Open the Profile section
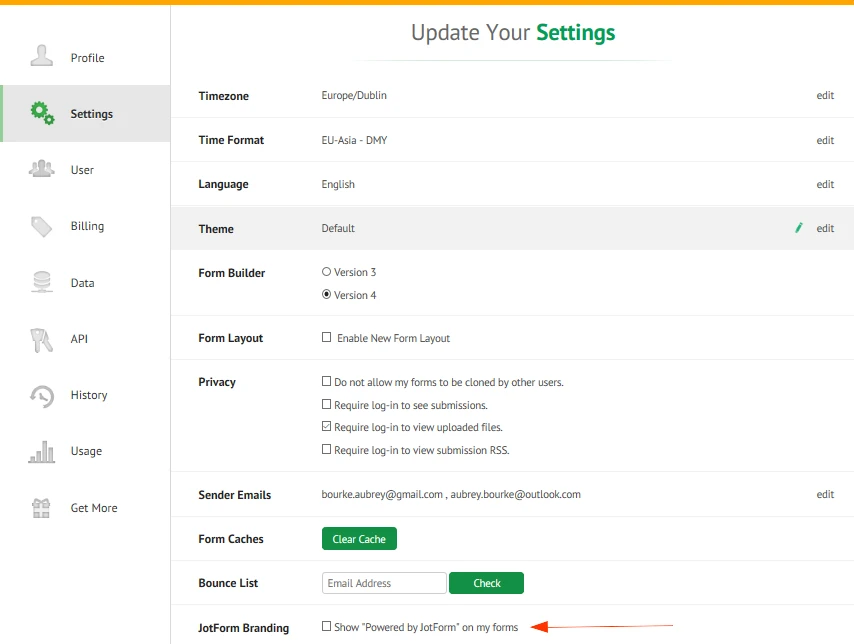This screenshot has width=854, height=644. pyautogui.click(x=85, y=57)
